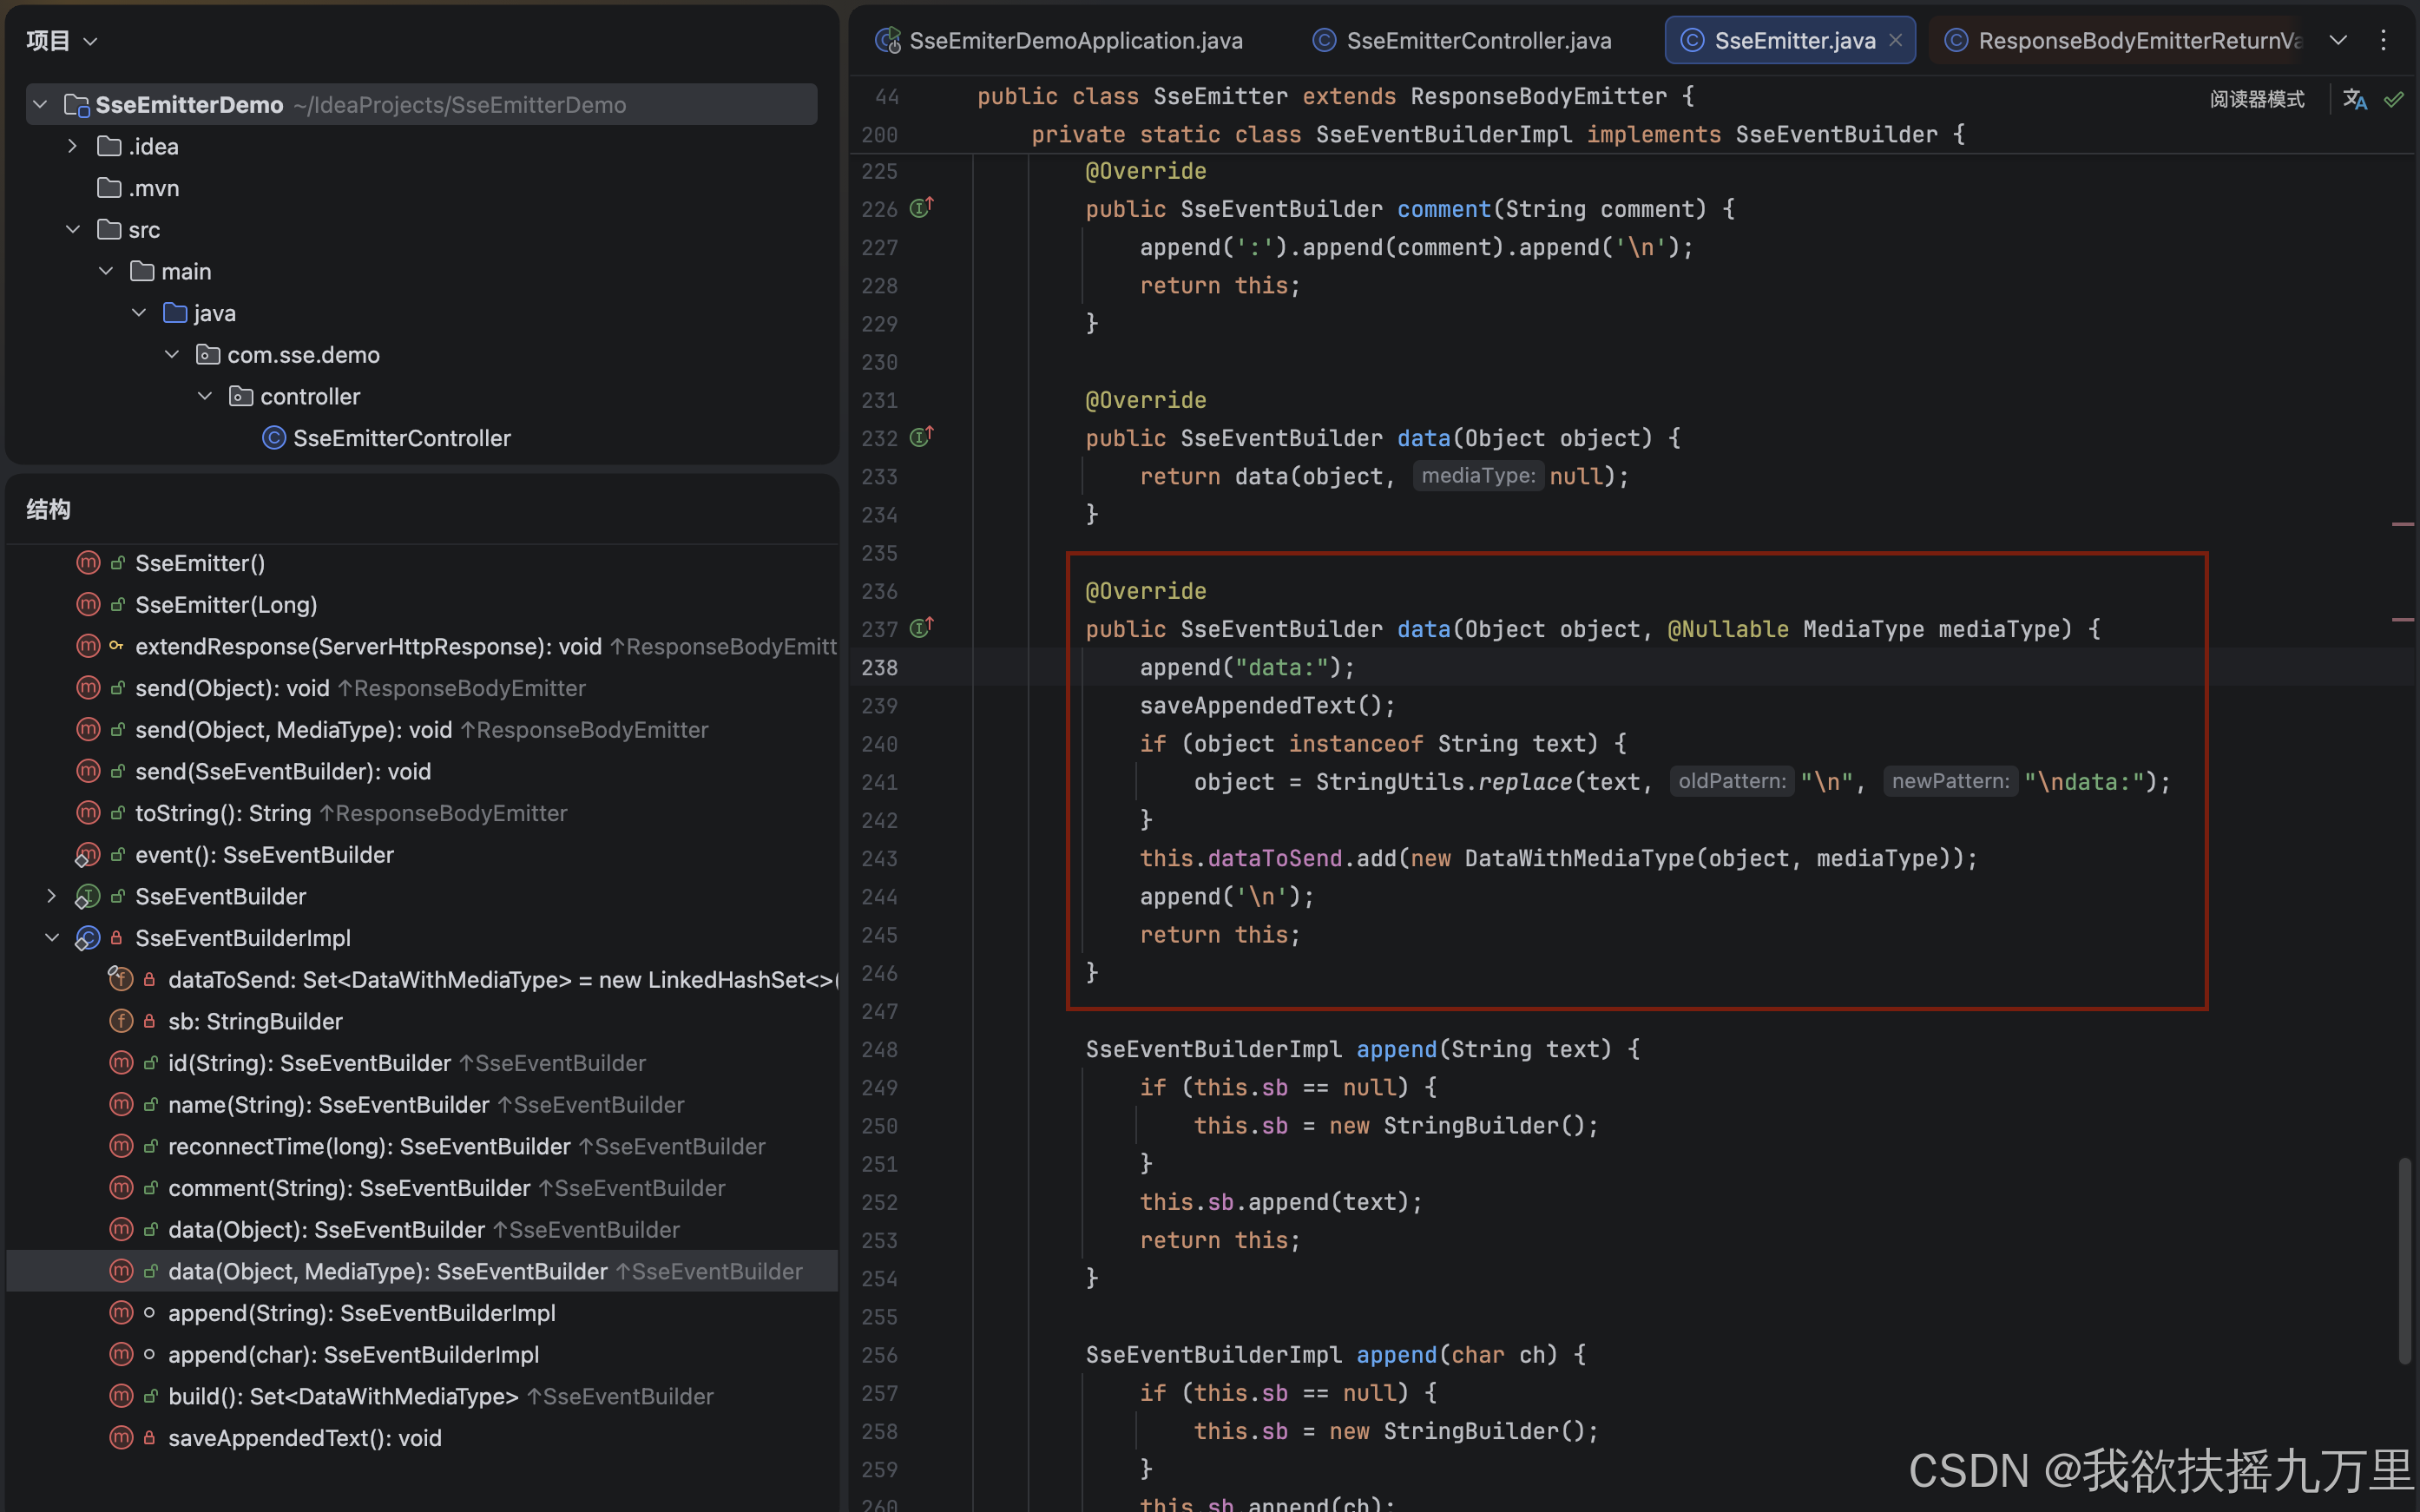Expand SseEventBuilder in the structure panel
The image size is (2420, 1512).
click(x=51, y=896)
